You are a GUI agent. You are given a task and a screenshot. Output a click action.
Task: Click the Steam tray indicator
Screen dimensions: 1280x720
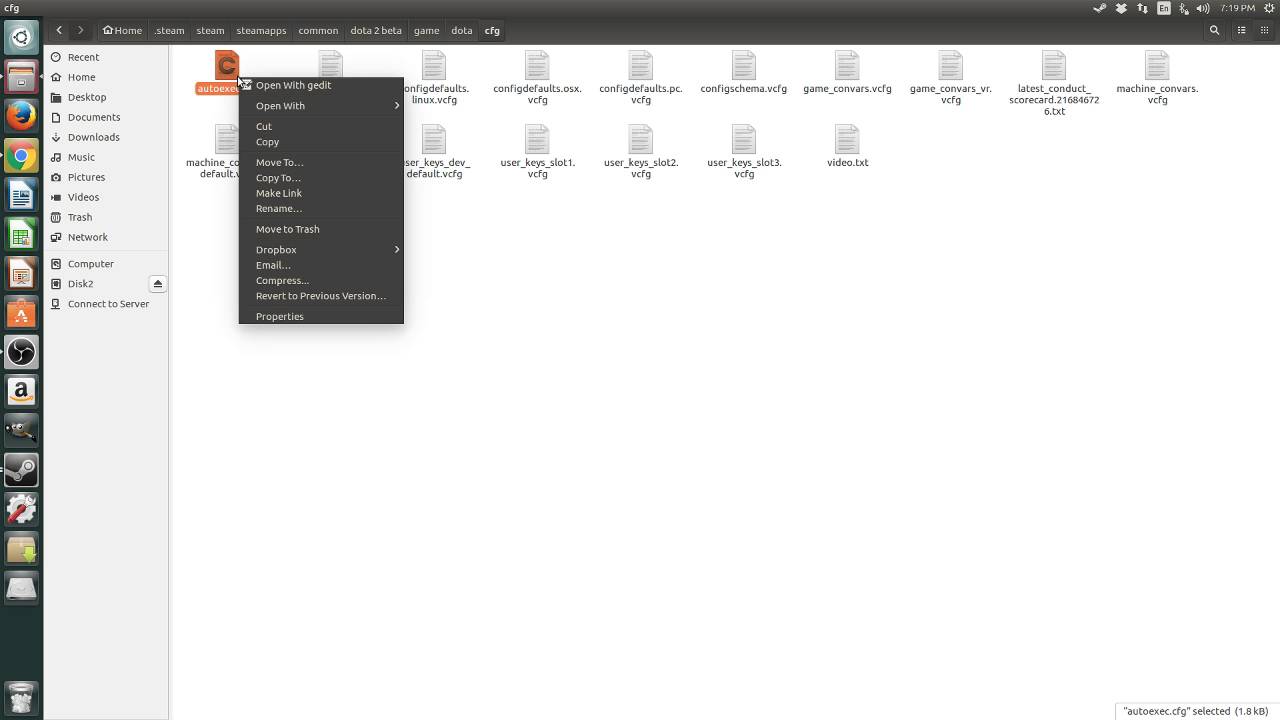1100,8
